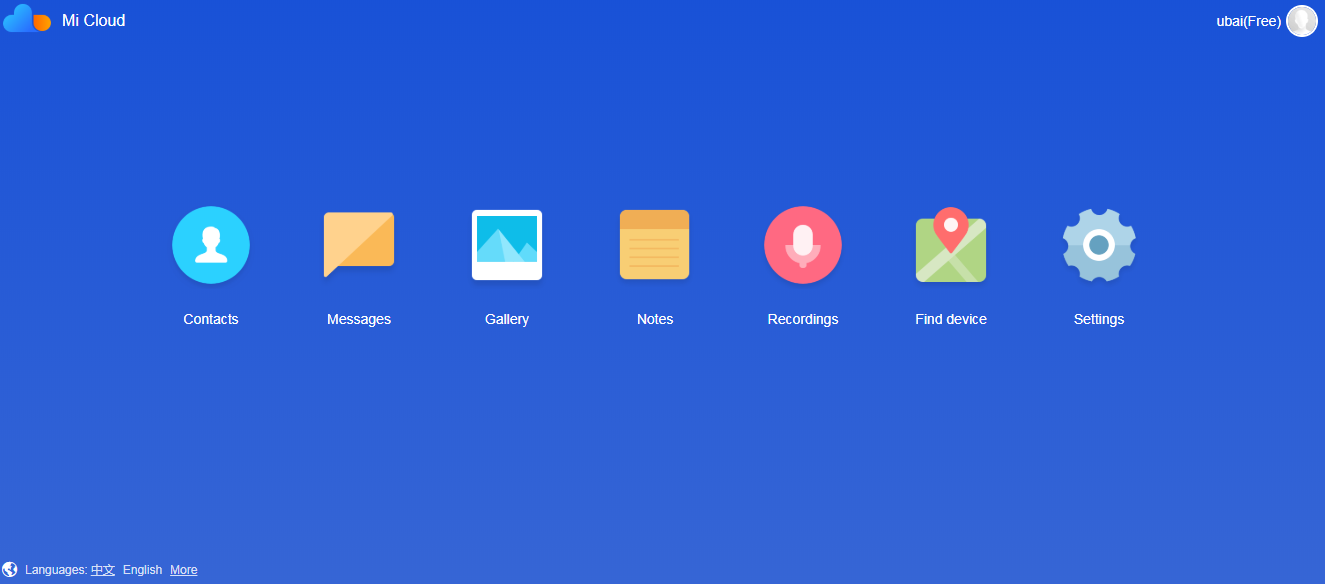Launch the Find device map pin icon

(x=951, y=245)
